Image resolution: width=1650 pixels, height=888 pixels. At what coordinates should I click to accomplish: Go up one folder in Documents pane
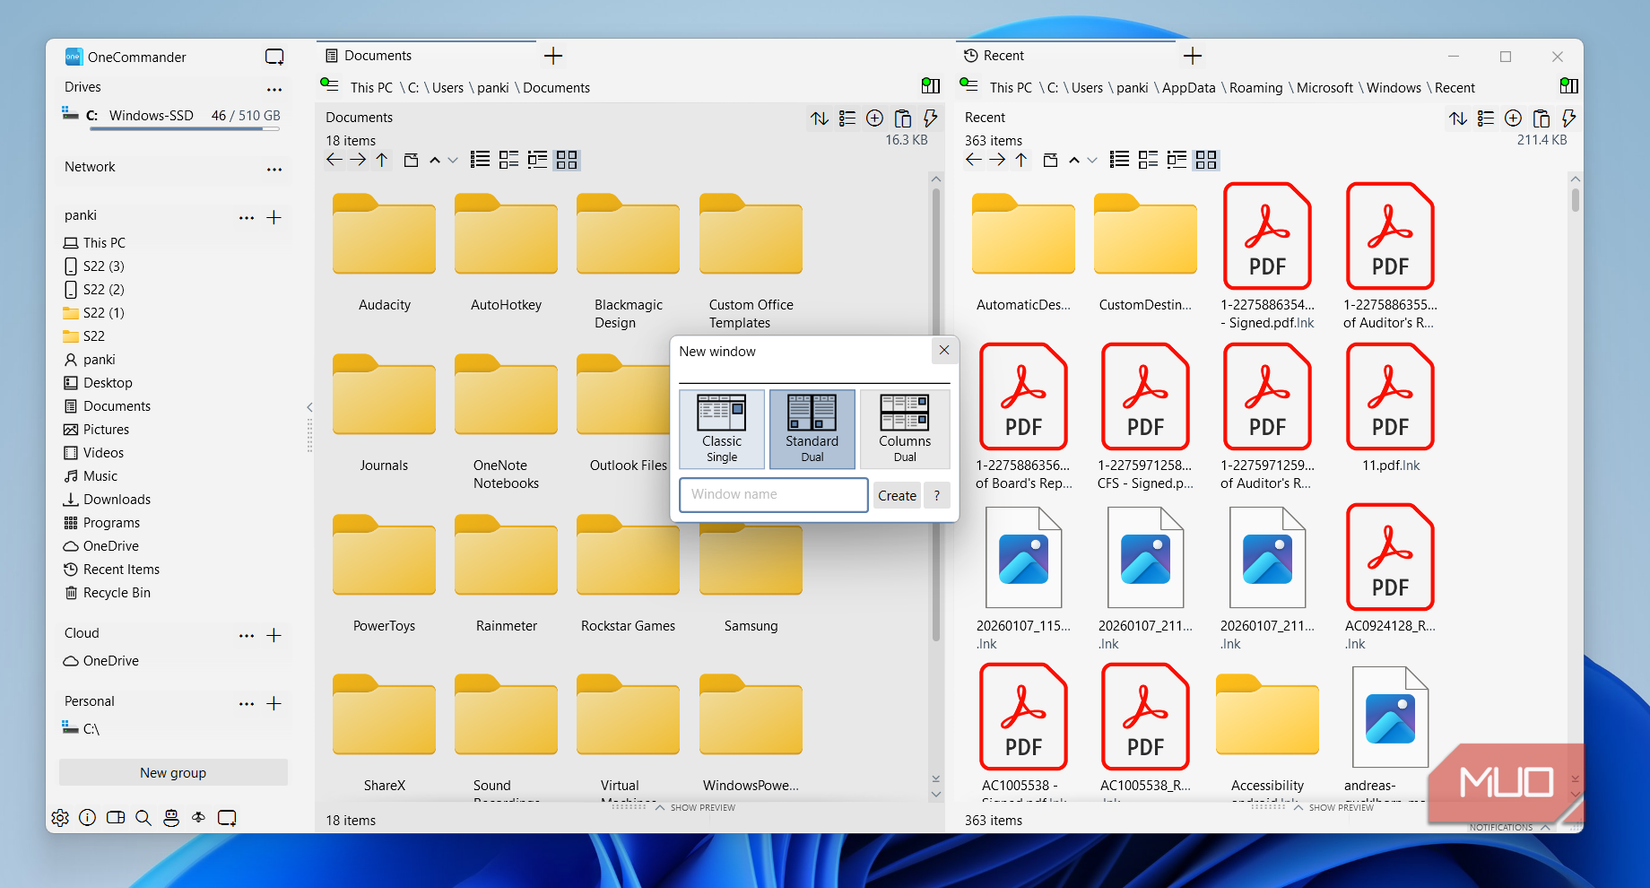(382, 160)
